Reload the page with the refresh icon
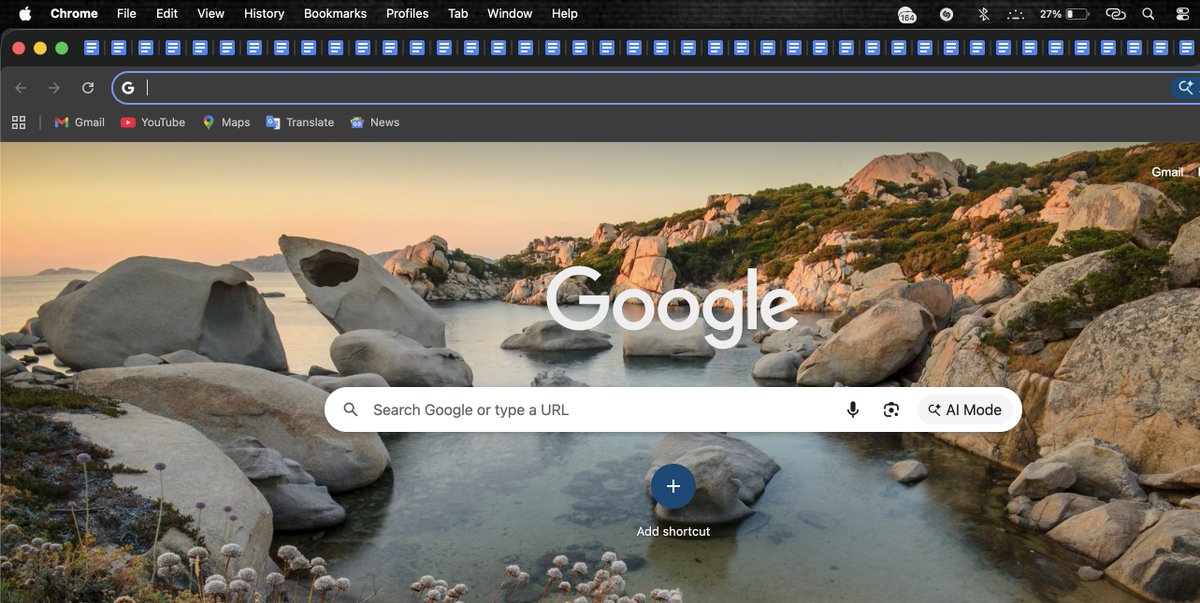Screen dimensions: 1200x603 (x=88, y=88)
